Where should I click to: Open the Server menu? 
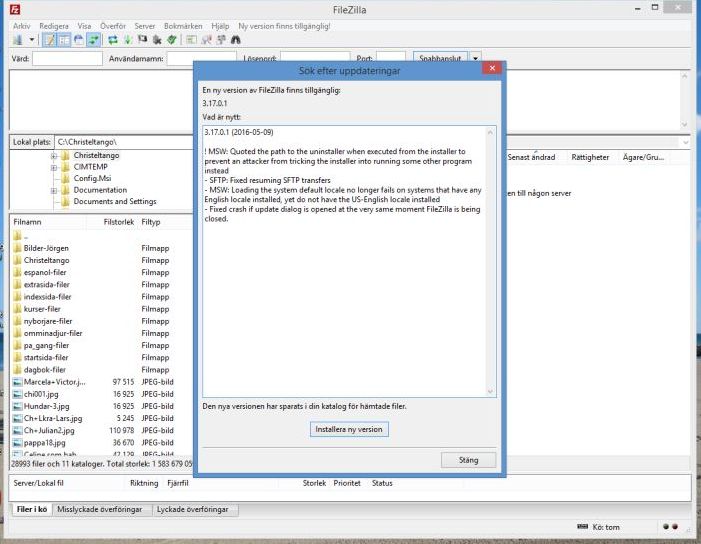(144, 26)
